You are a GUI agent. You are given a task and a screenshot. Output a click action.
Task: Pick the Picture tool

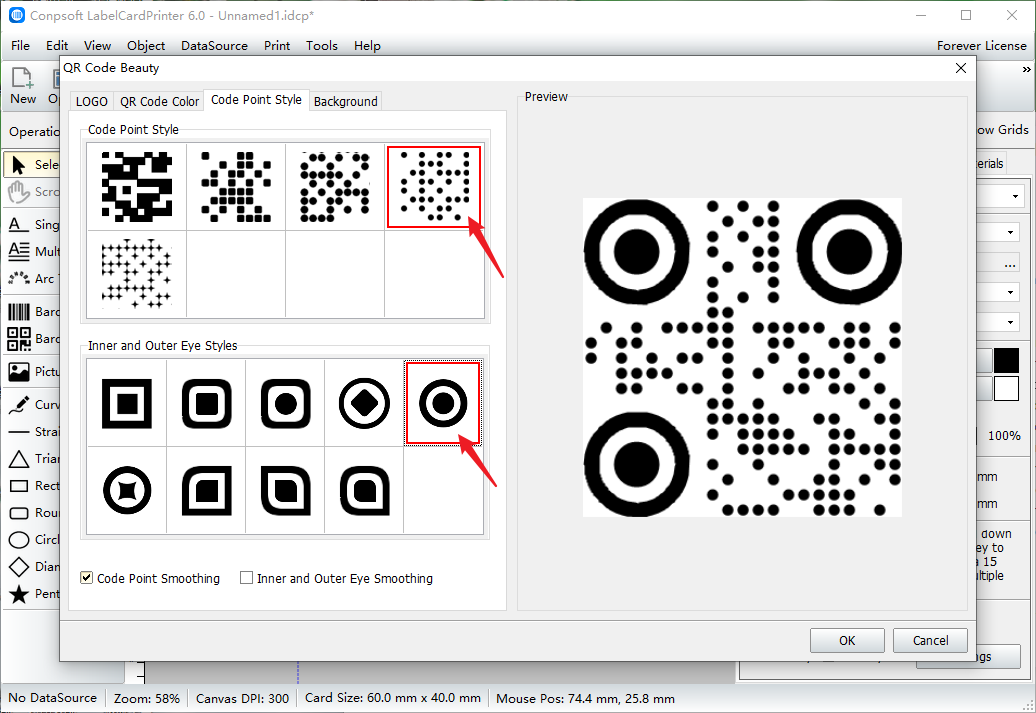point(32,371)
